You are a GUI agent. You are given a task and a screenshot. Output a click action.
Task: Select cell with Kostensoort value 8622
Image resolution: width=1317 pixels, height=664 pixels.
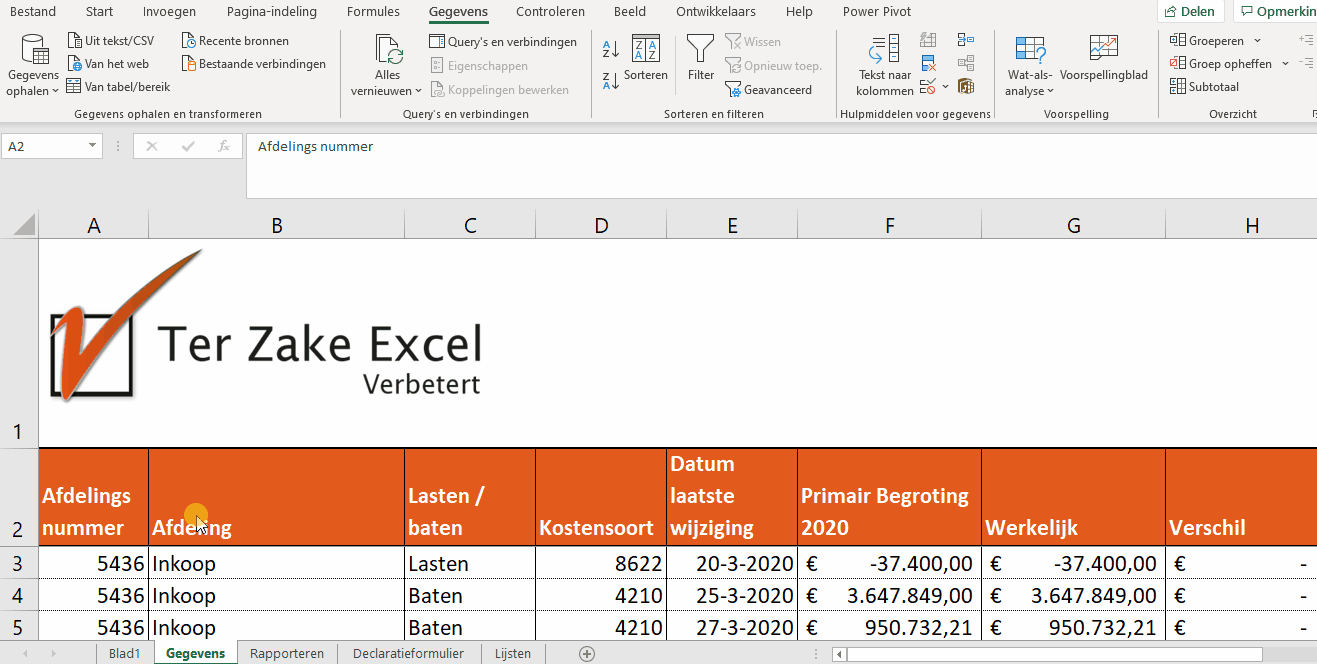601,564
